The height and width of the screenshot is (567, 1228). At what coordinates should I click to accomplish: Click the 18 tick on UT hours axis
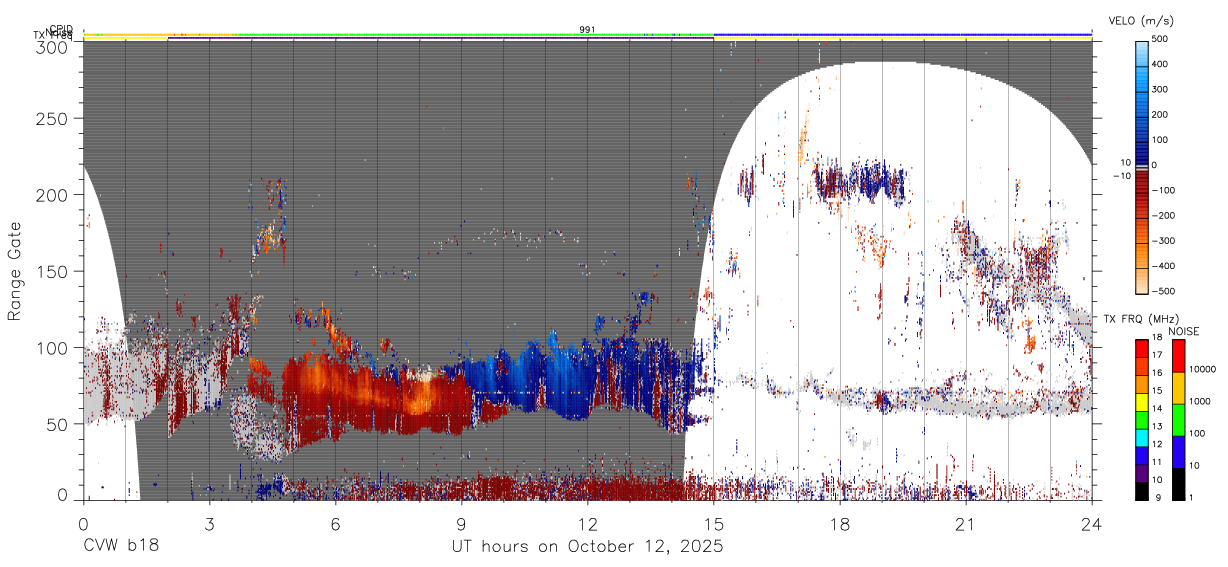tap(840, 524)
